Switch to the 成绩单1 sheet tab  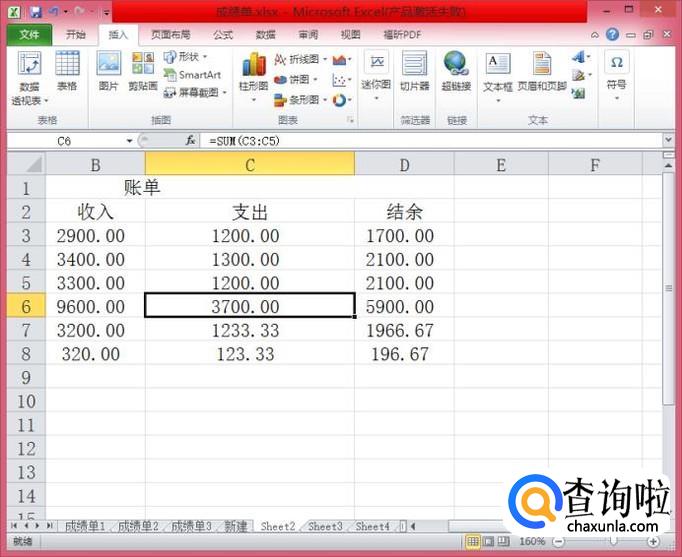point(85,526)
